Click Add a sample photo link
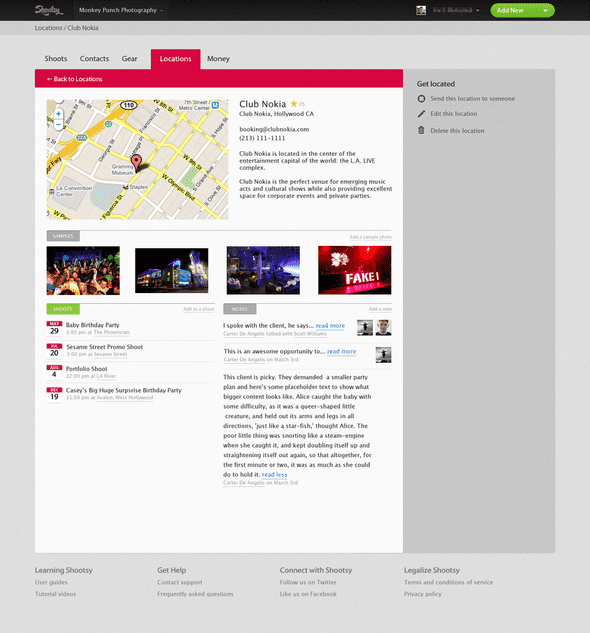The width and height of the screenshot is (590, 633). tap(370, 237)
